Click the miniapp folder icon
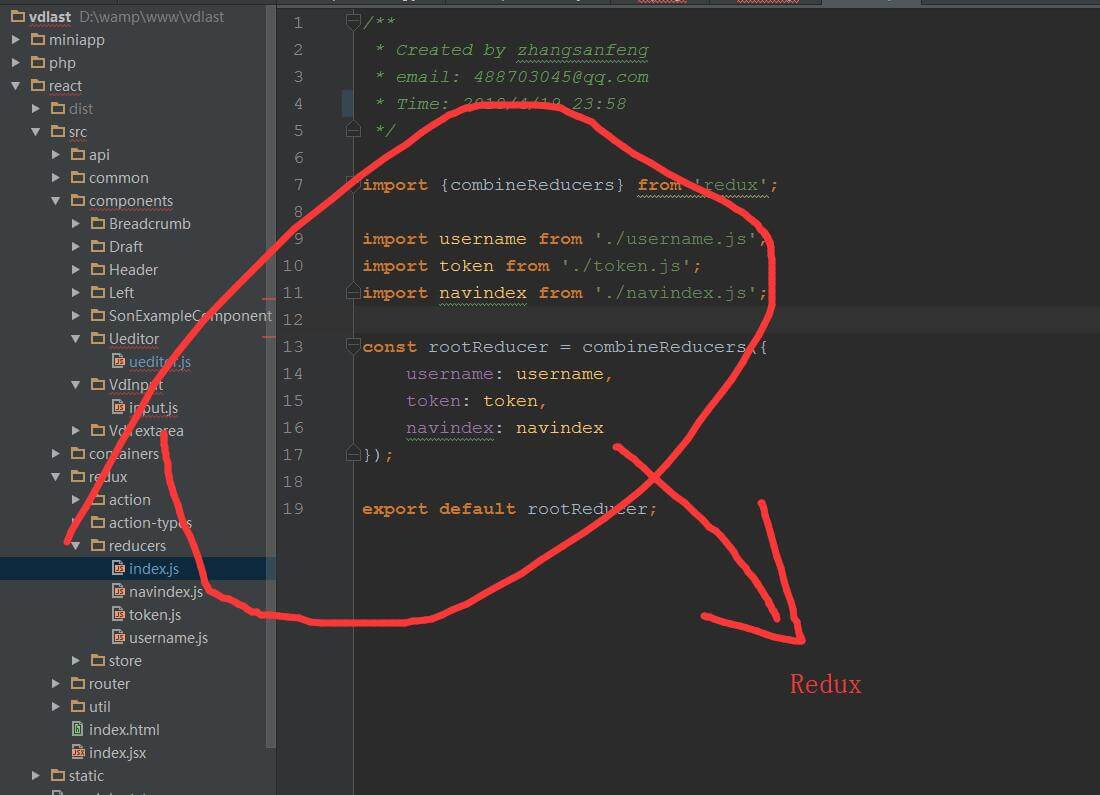1100x795 pixels. coord(38,40)
